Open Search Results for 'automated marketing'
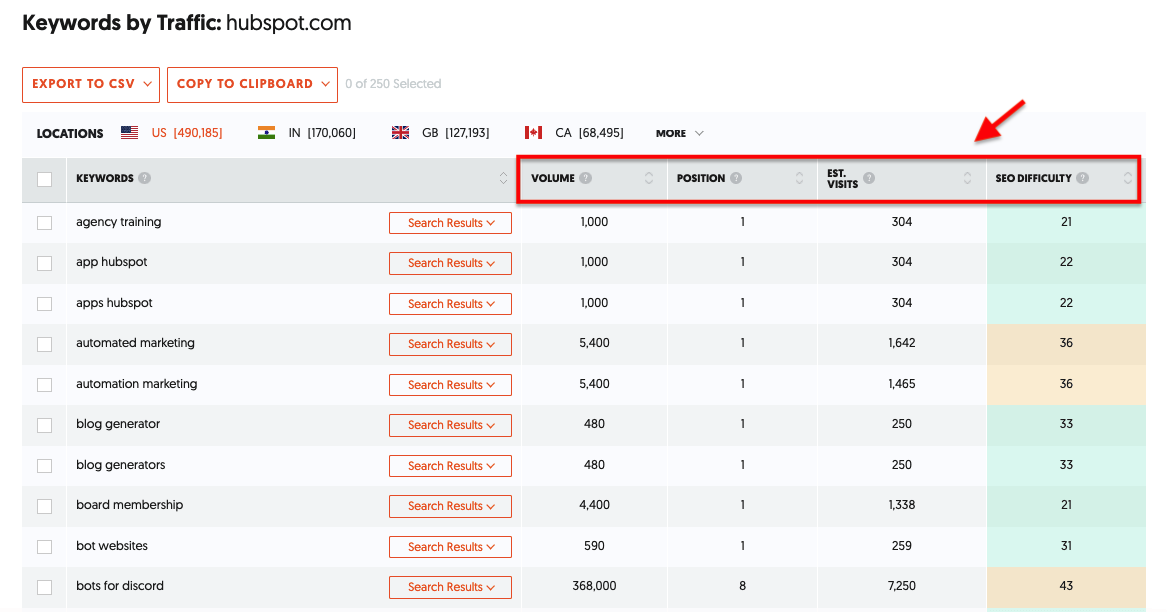This screenshot has height=612, width=1169. click(x=450, y=344)
